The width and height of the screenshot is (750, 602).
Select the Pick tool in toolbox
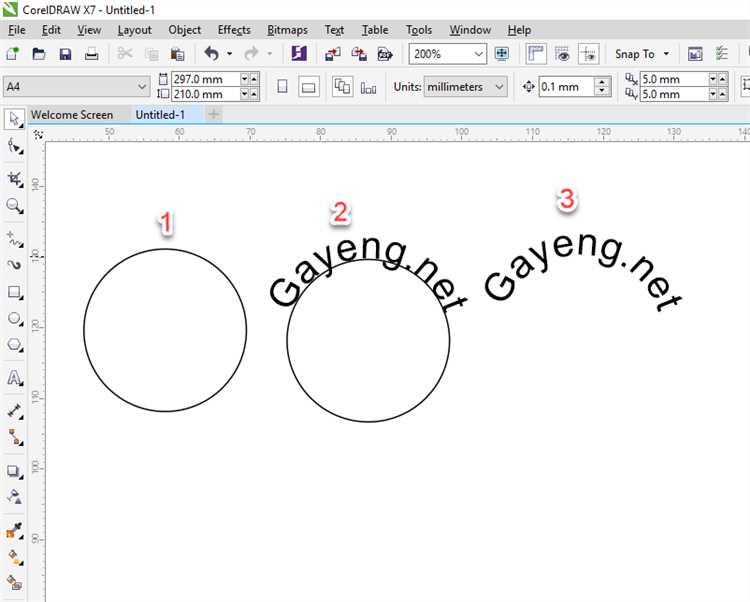click(14, 119)
